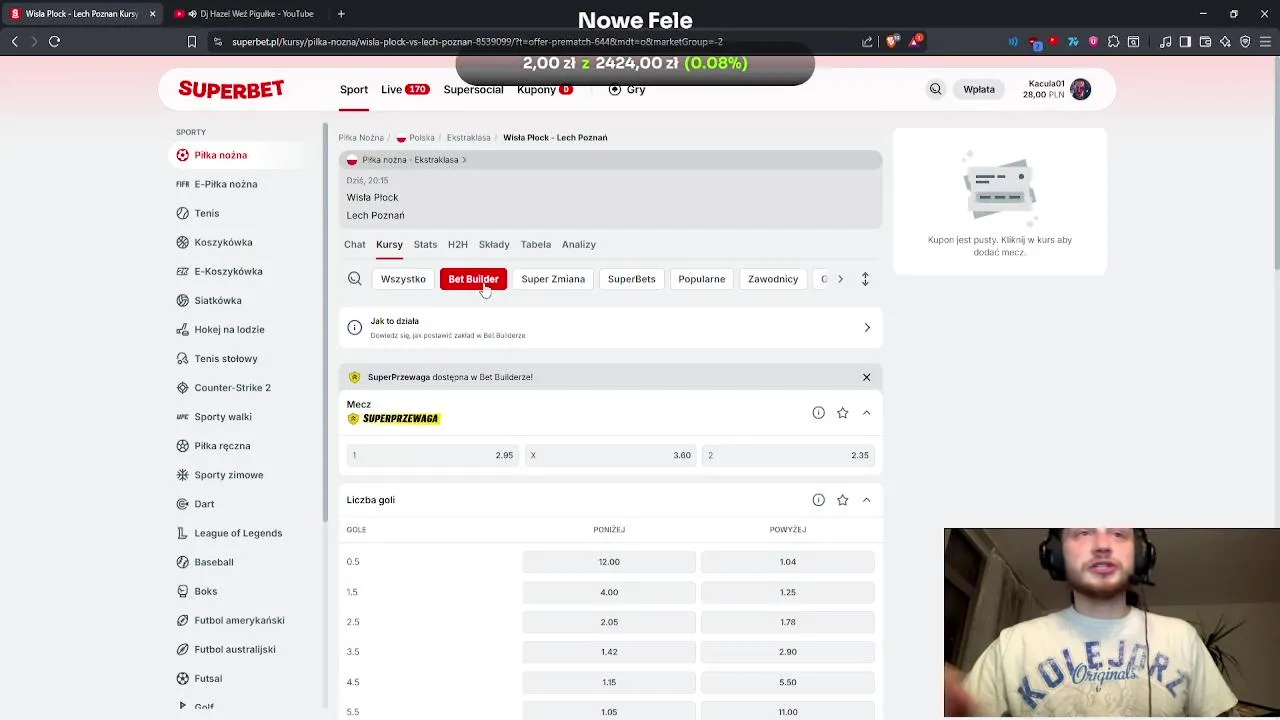
Task: Switch to Sport main tab
Action: click(354, 90)
